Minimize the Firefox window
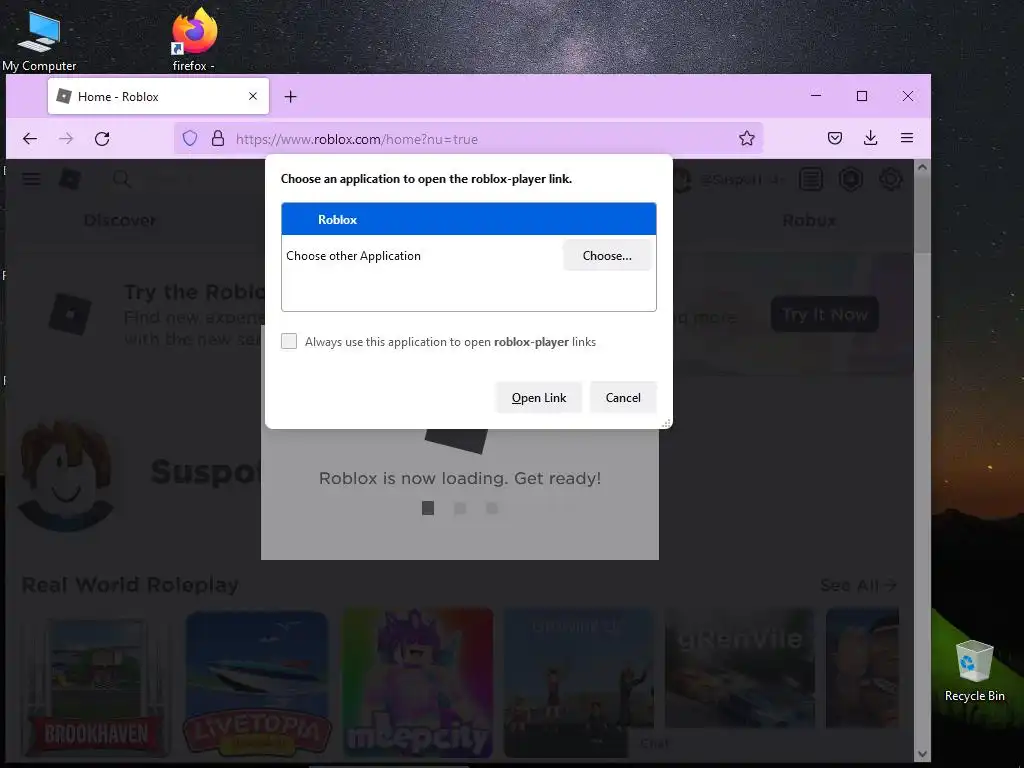Image resolution: width=1024 pixels, height=768 pixels. point(816,96)
